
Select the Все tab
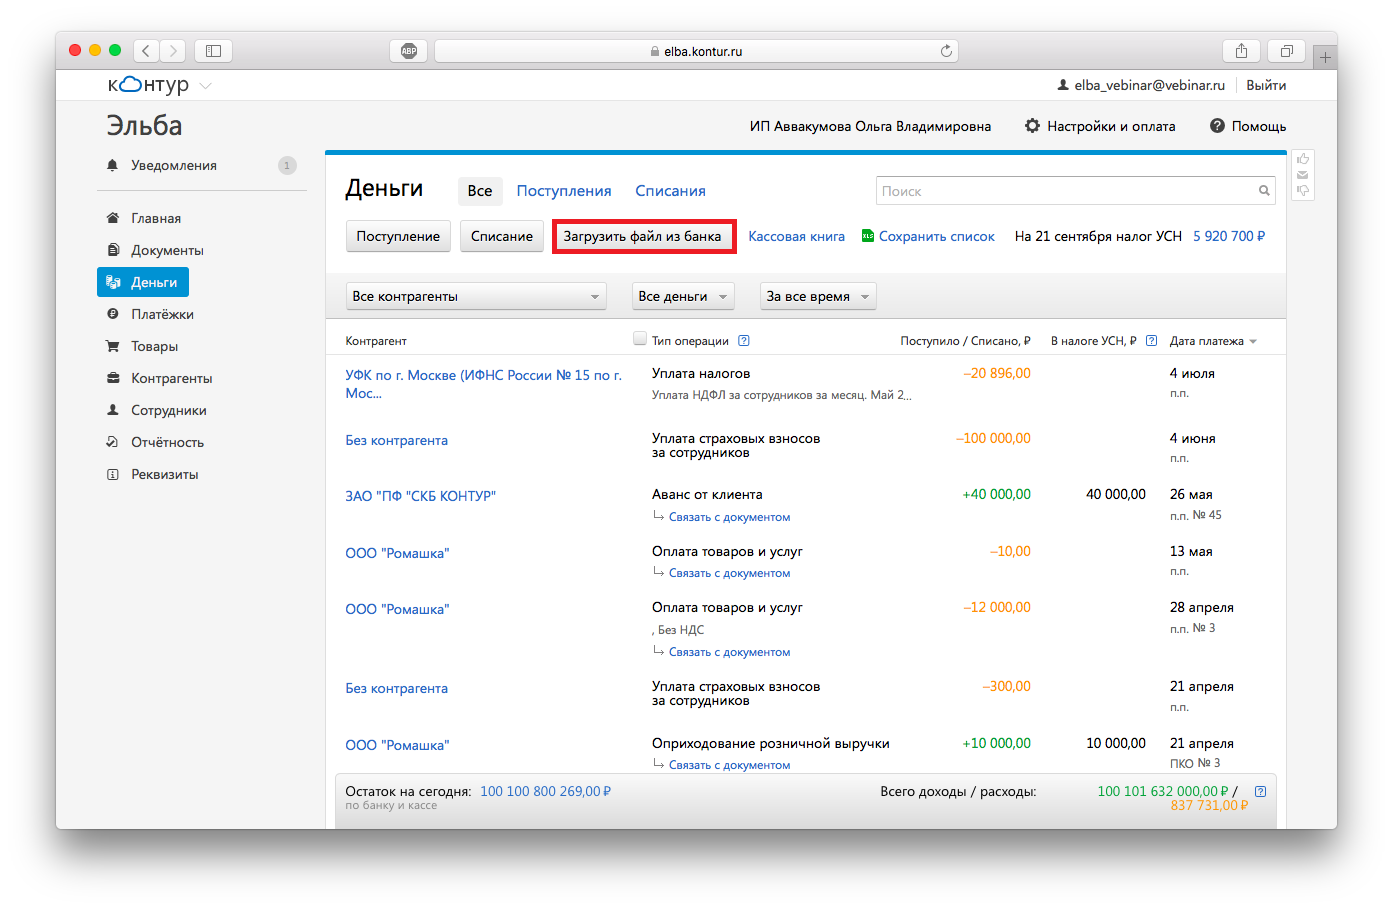tap(480, 191)
